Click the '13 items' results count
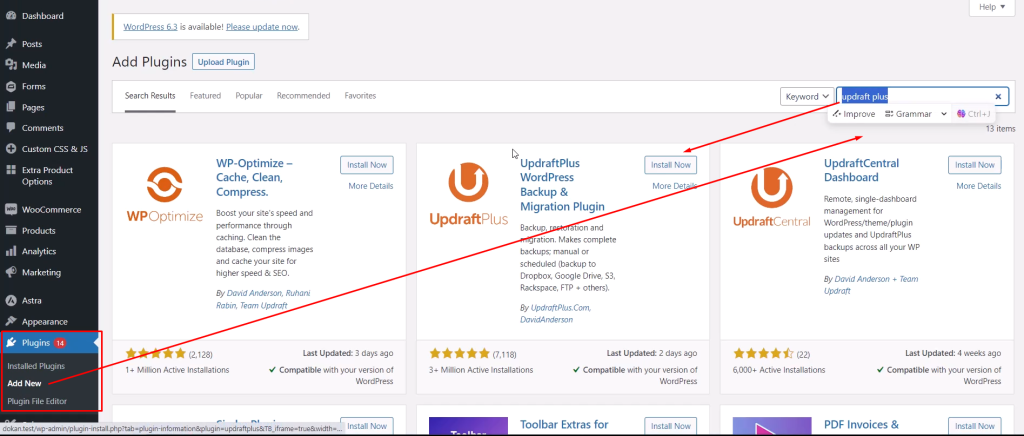 1000,129
